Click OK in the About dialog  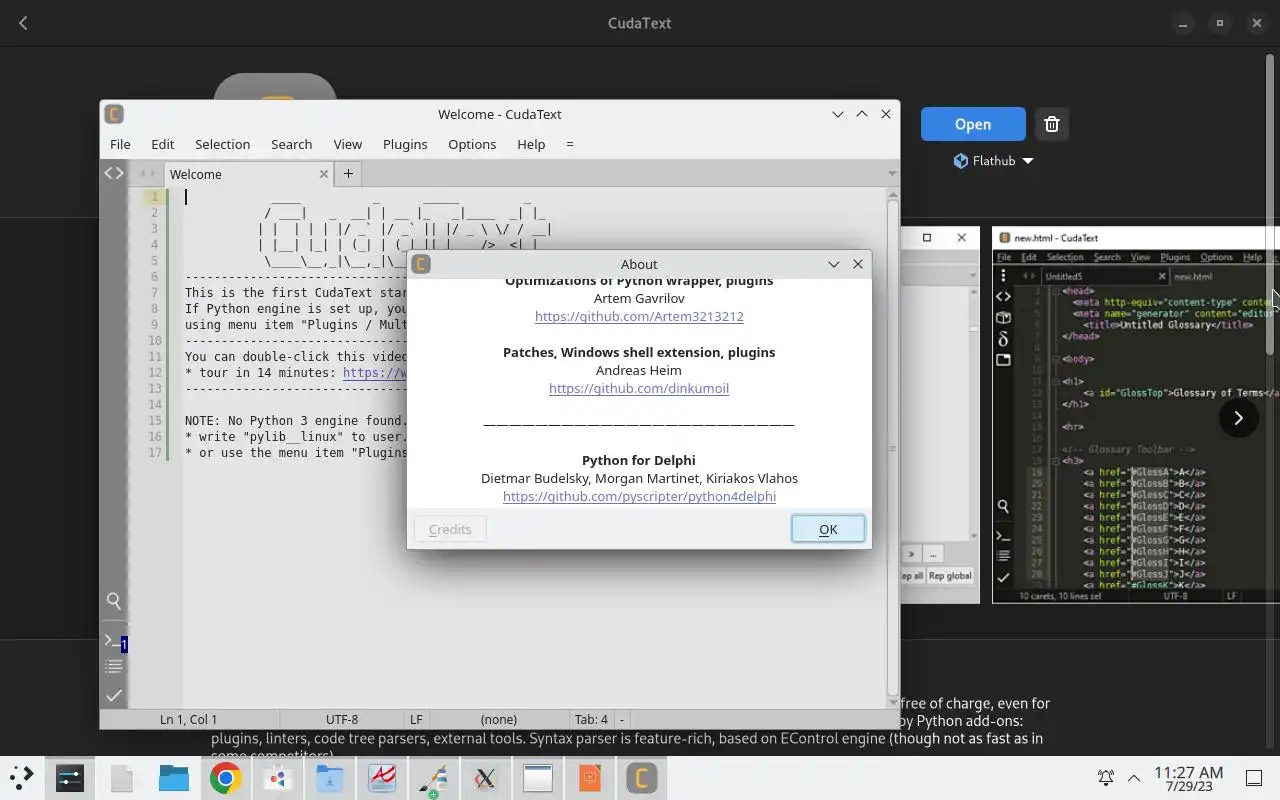coord(828,529)
